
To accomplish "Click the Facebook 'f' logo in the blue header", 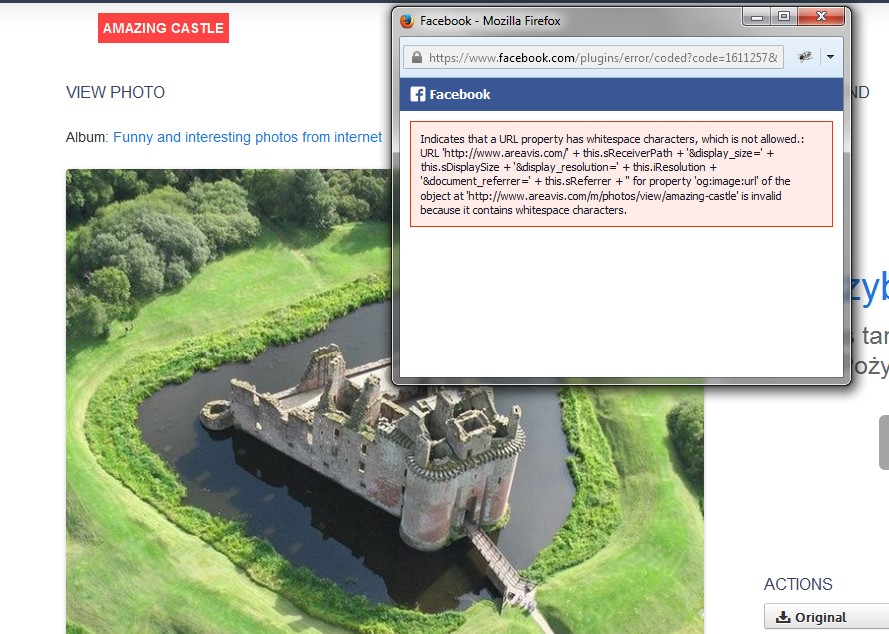I will pos(418,94).
